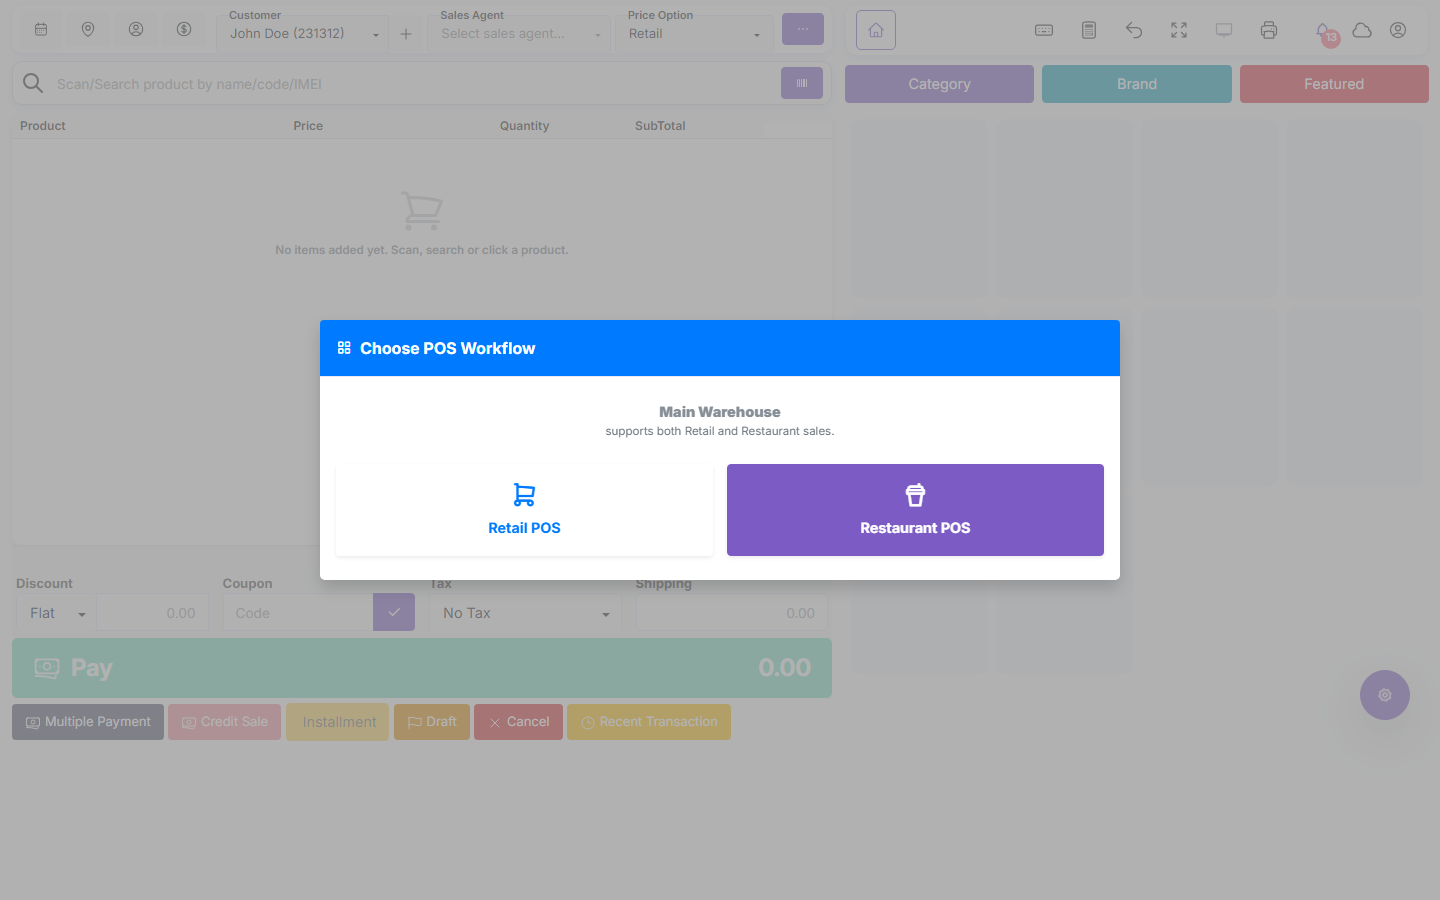Save the sale as Draft

pyautogui.click(x=432, y=722)
